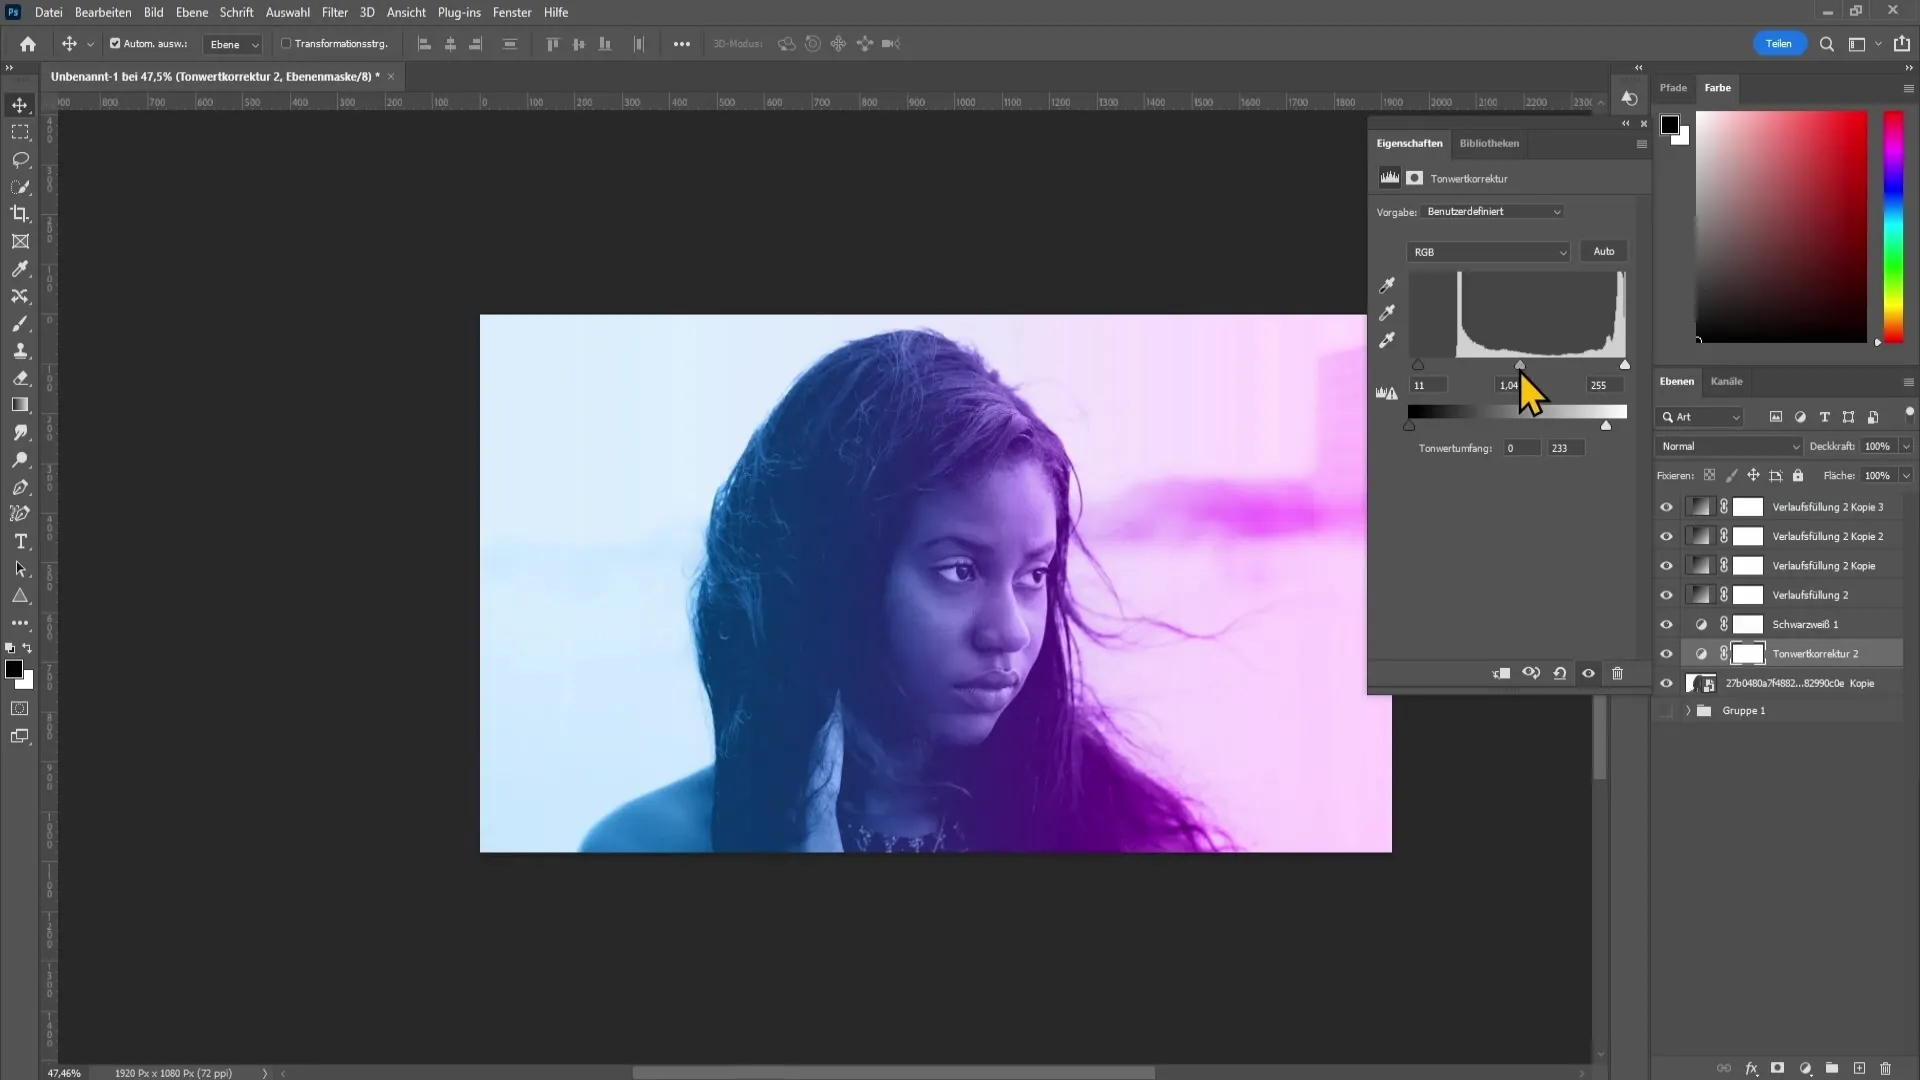Image resolution: width=1920 pixels, height=1080 pixels.
Task: Click the white output level slider handle
Action: pos(1606,426)
